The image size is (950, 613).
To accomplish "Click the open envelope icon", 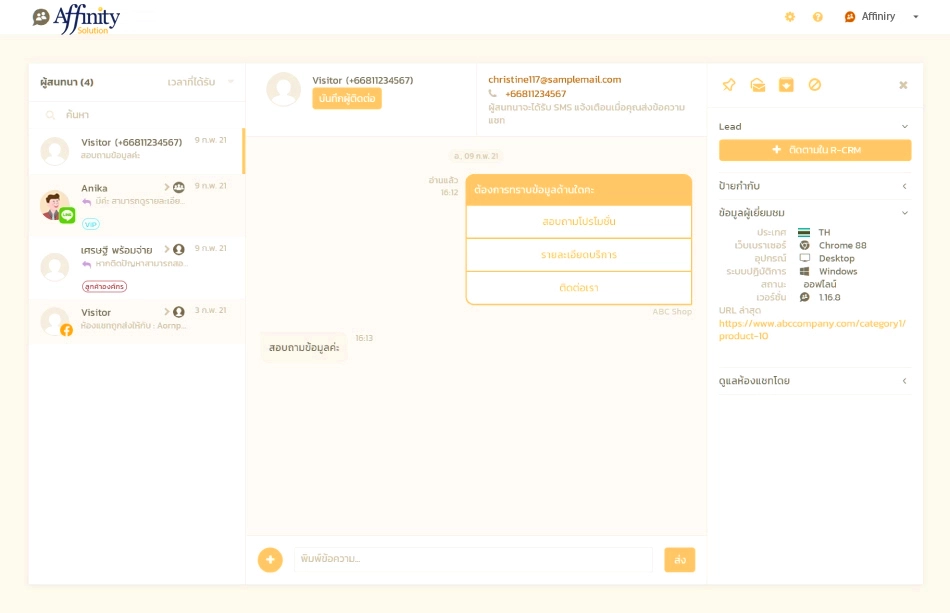I will point(757,85).
